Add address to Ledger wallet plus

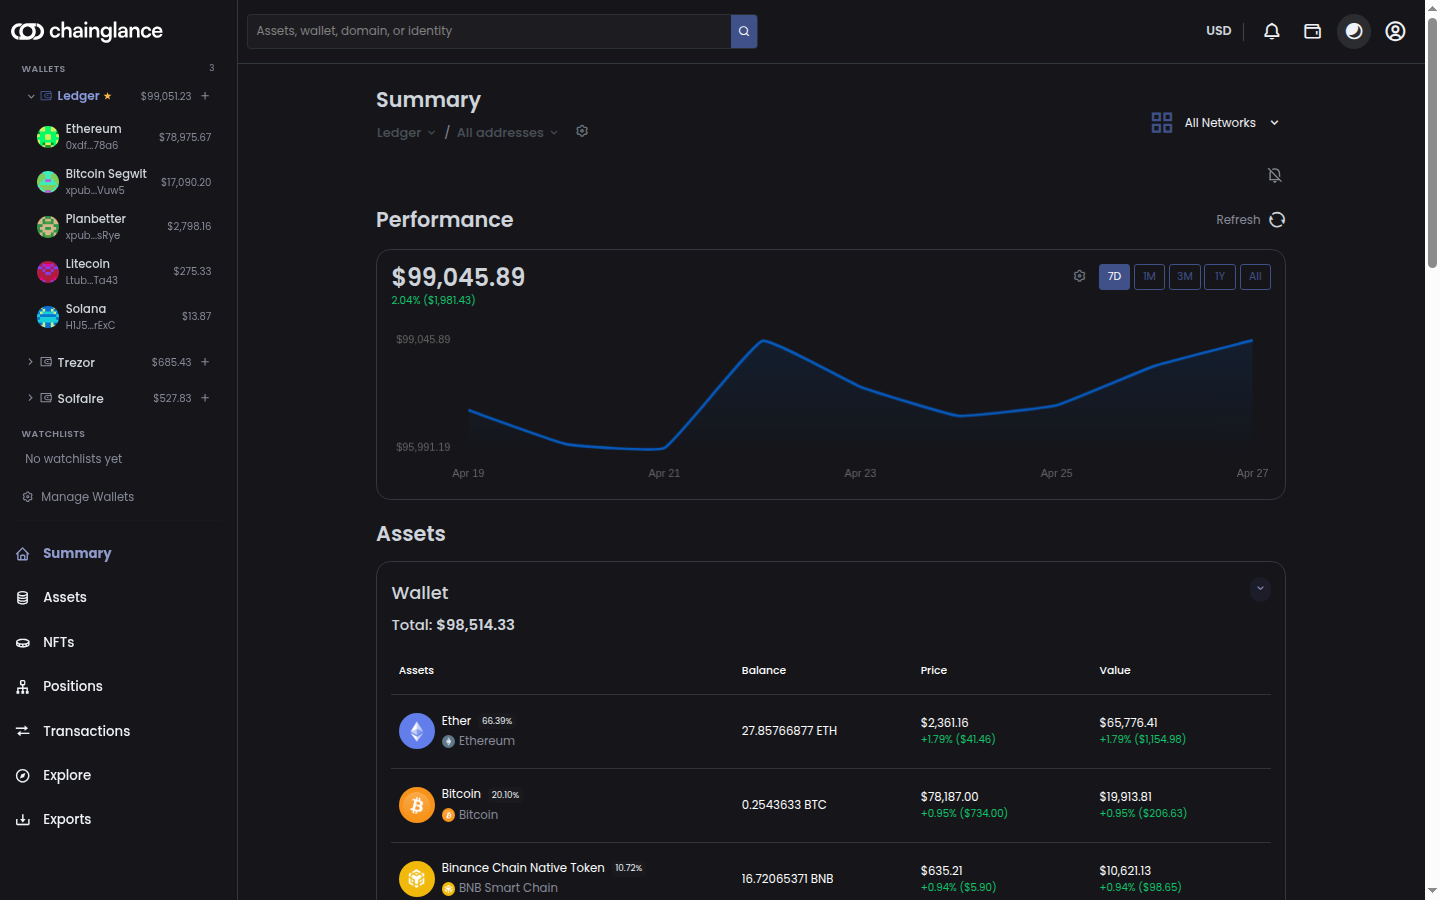coord(205,96)
